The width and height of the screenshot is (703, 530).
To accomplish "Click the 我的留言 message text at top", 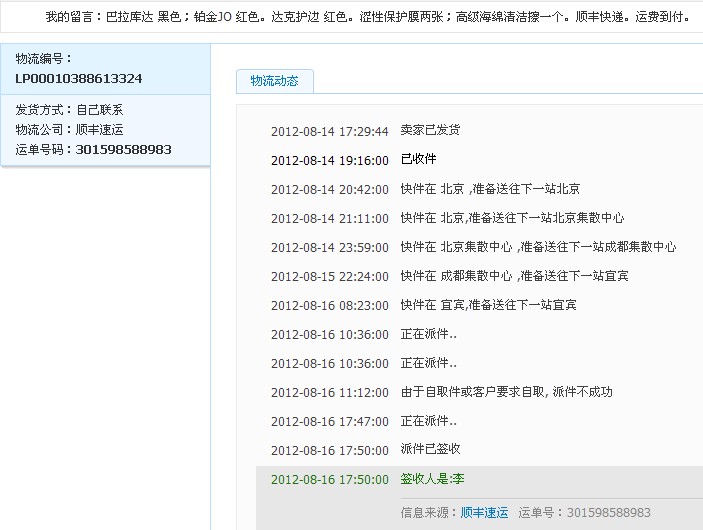I will (x=367, y=17).
